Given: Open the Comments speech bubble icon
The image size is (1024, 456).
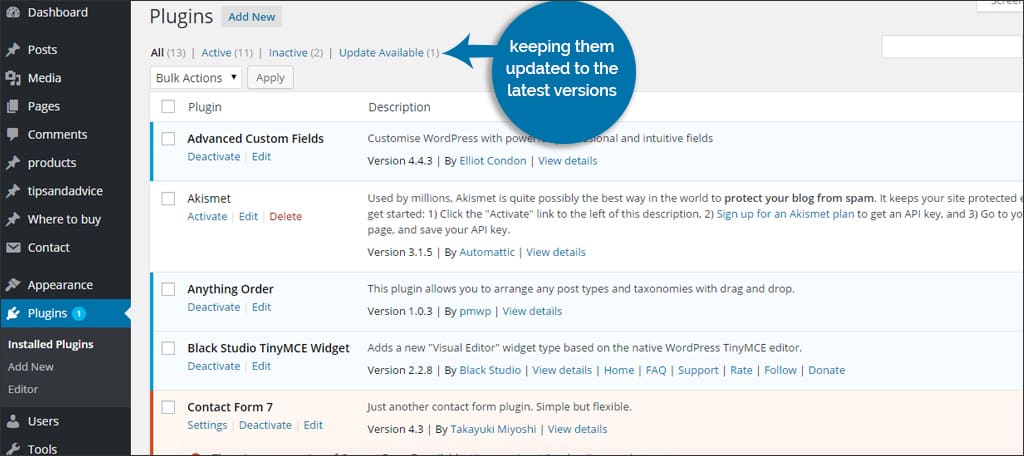Looking at the screenshot, I should point(12,135).
